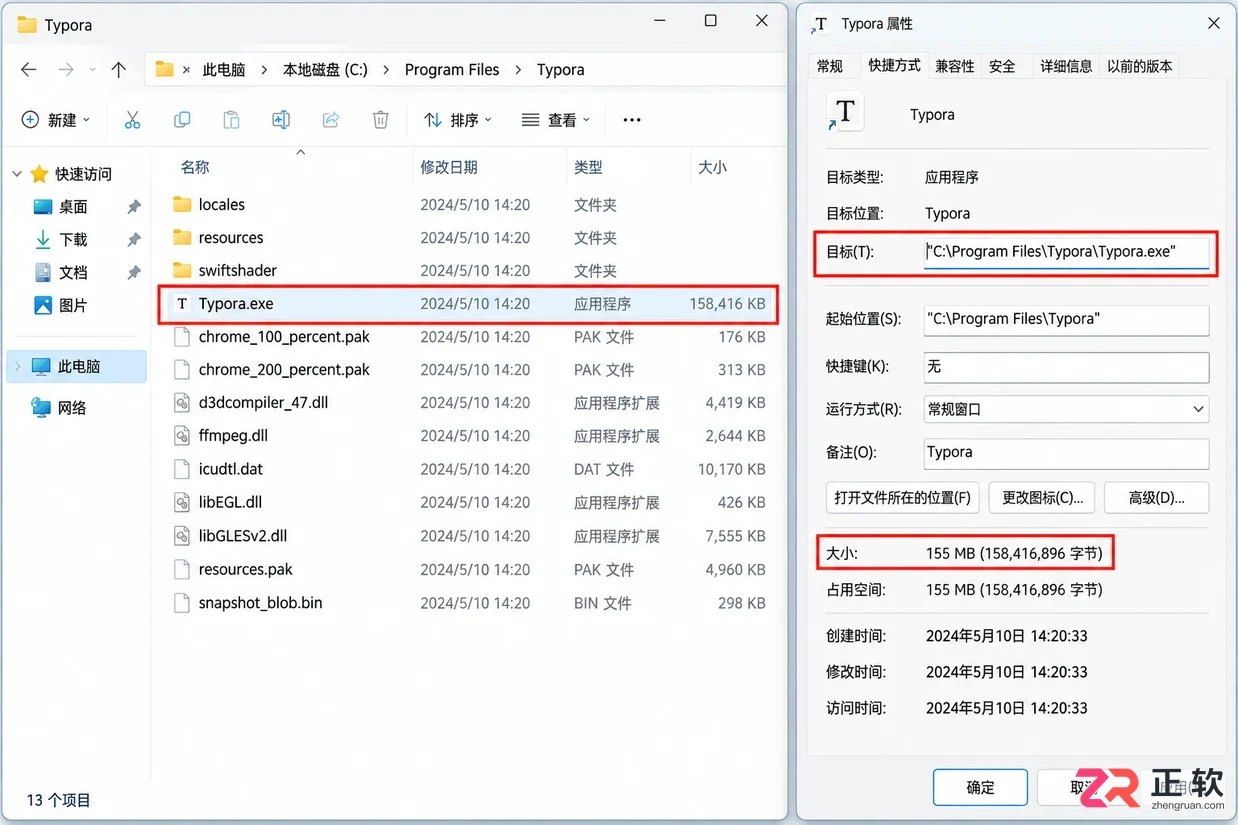Click the Paste clipboard icon
Image resolution: width=1238 pixels, height=825 pixels.
coord(231,120)
